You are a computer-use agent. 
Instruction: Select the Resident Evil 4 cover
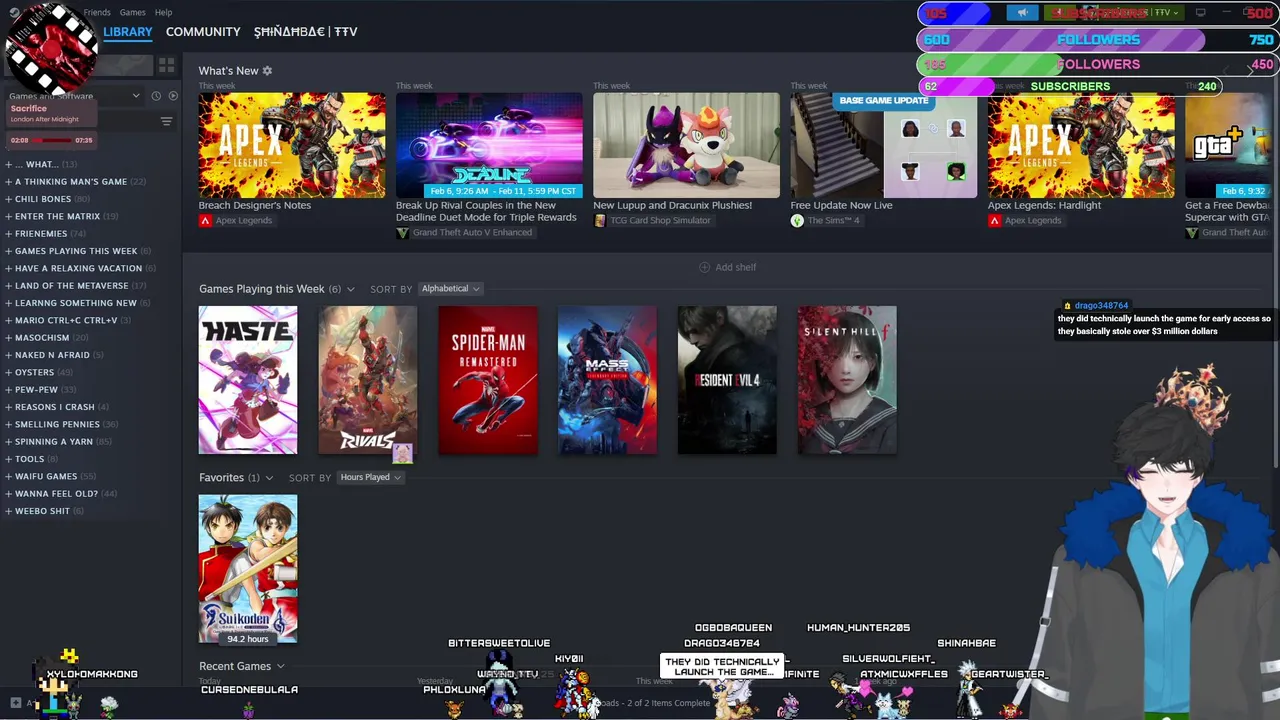point(727,380)
